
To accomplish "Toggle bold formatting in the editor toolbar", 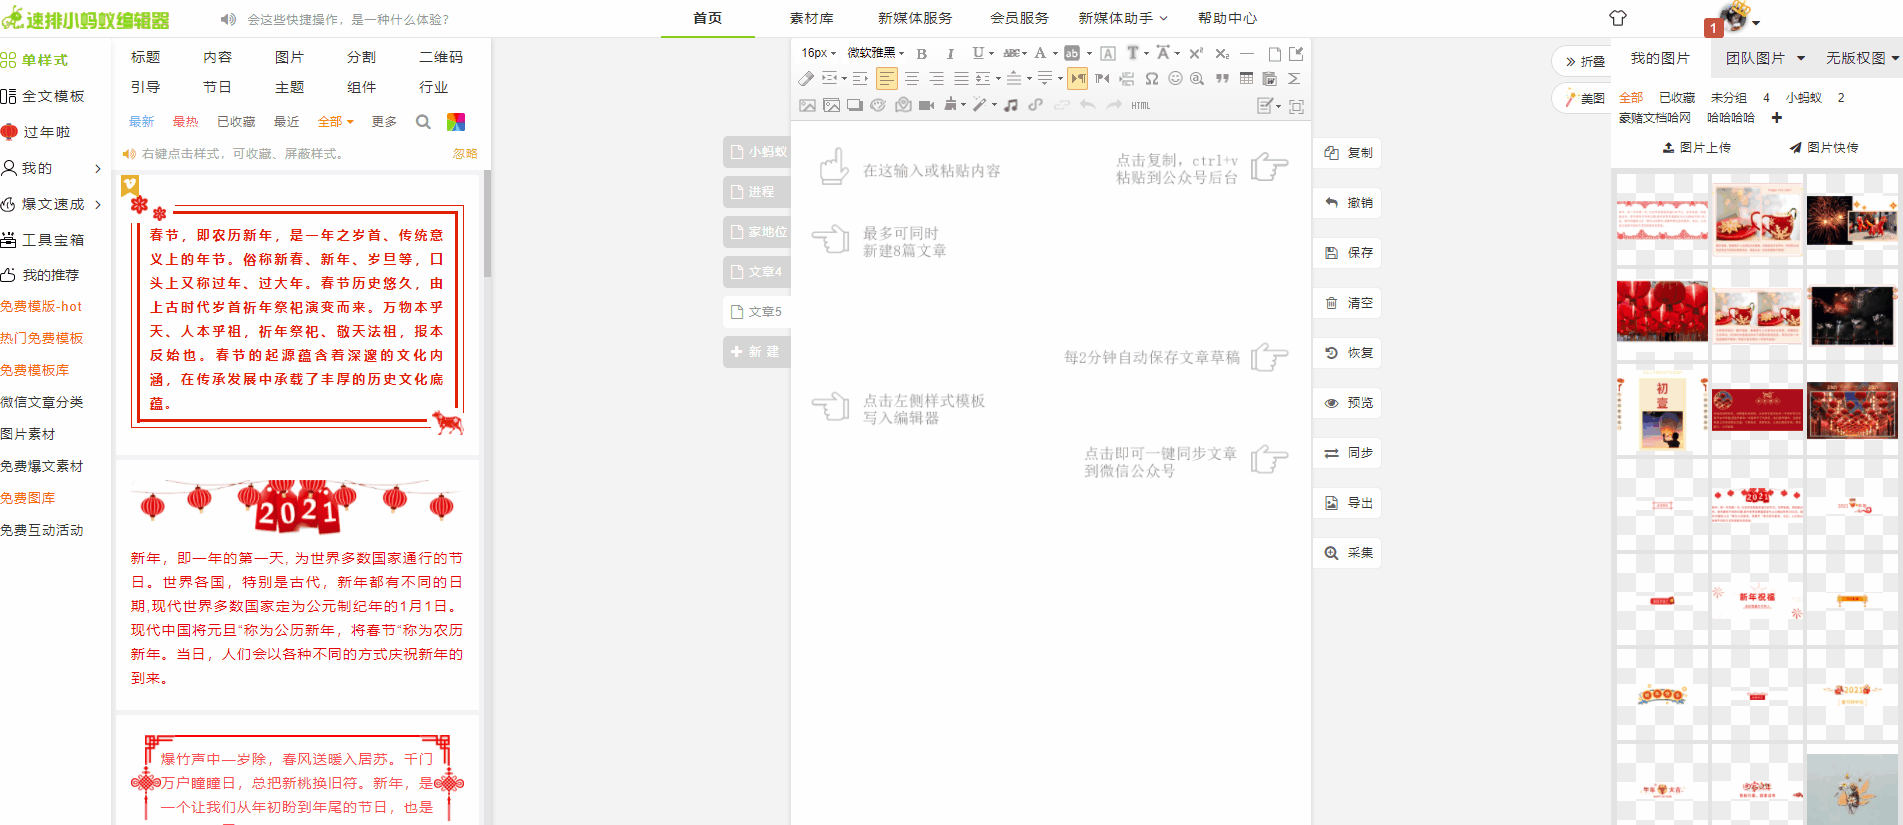I will click(x=922, y=53).
